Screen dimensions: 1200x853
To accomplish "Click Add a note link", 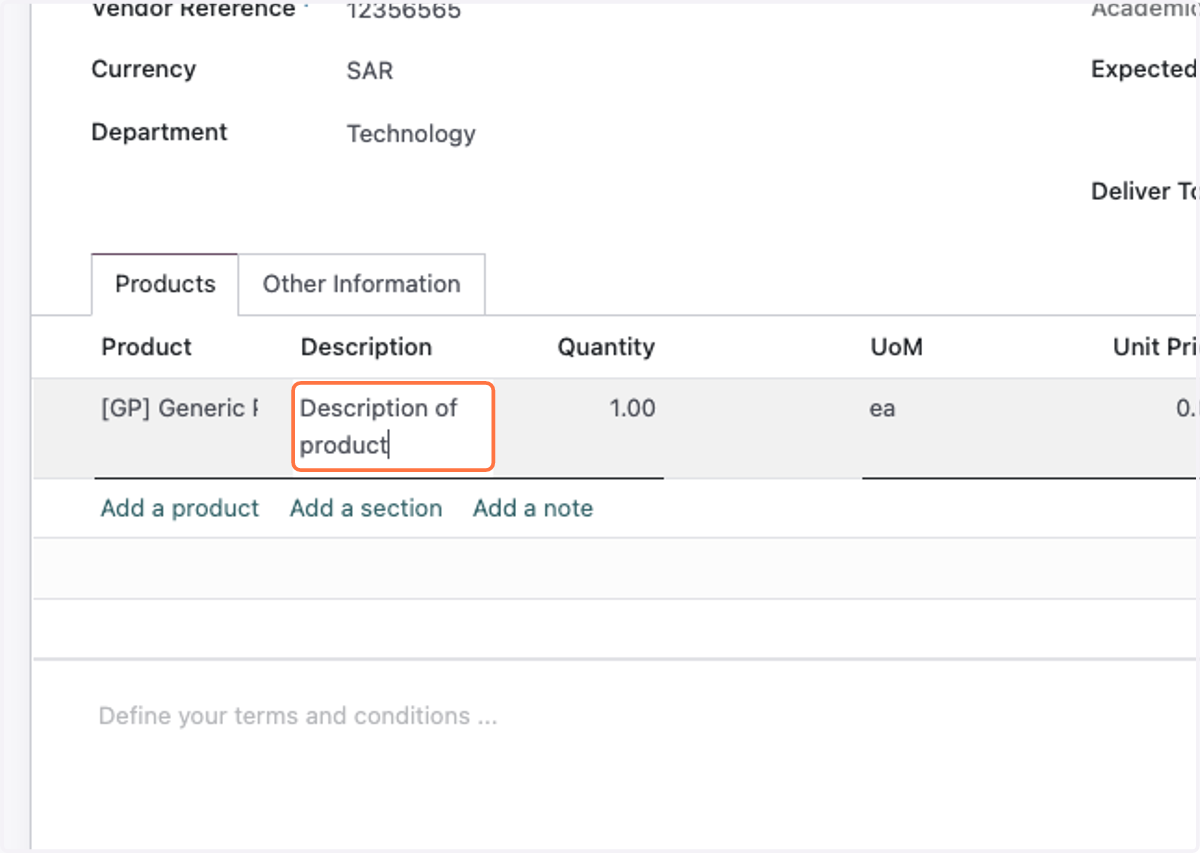I will (x=533, y=508).
